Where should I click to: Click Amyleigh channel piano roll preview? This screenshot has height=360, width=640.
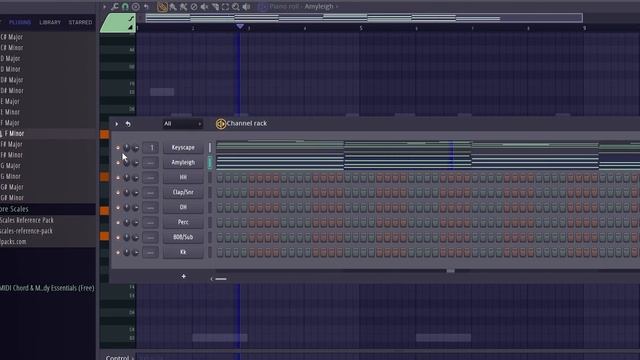428,162
